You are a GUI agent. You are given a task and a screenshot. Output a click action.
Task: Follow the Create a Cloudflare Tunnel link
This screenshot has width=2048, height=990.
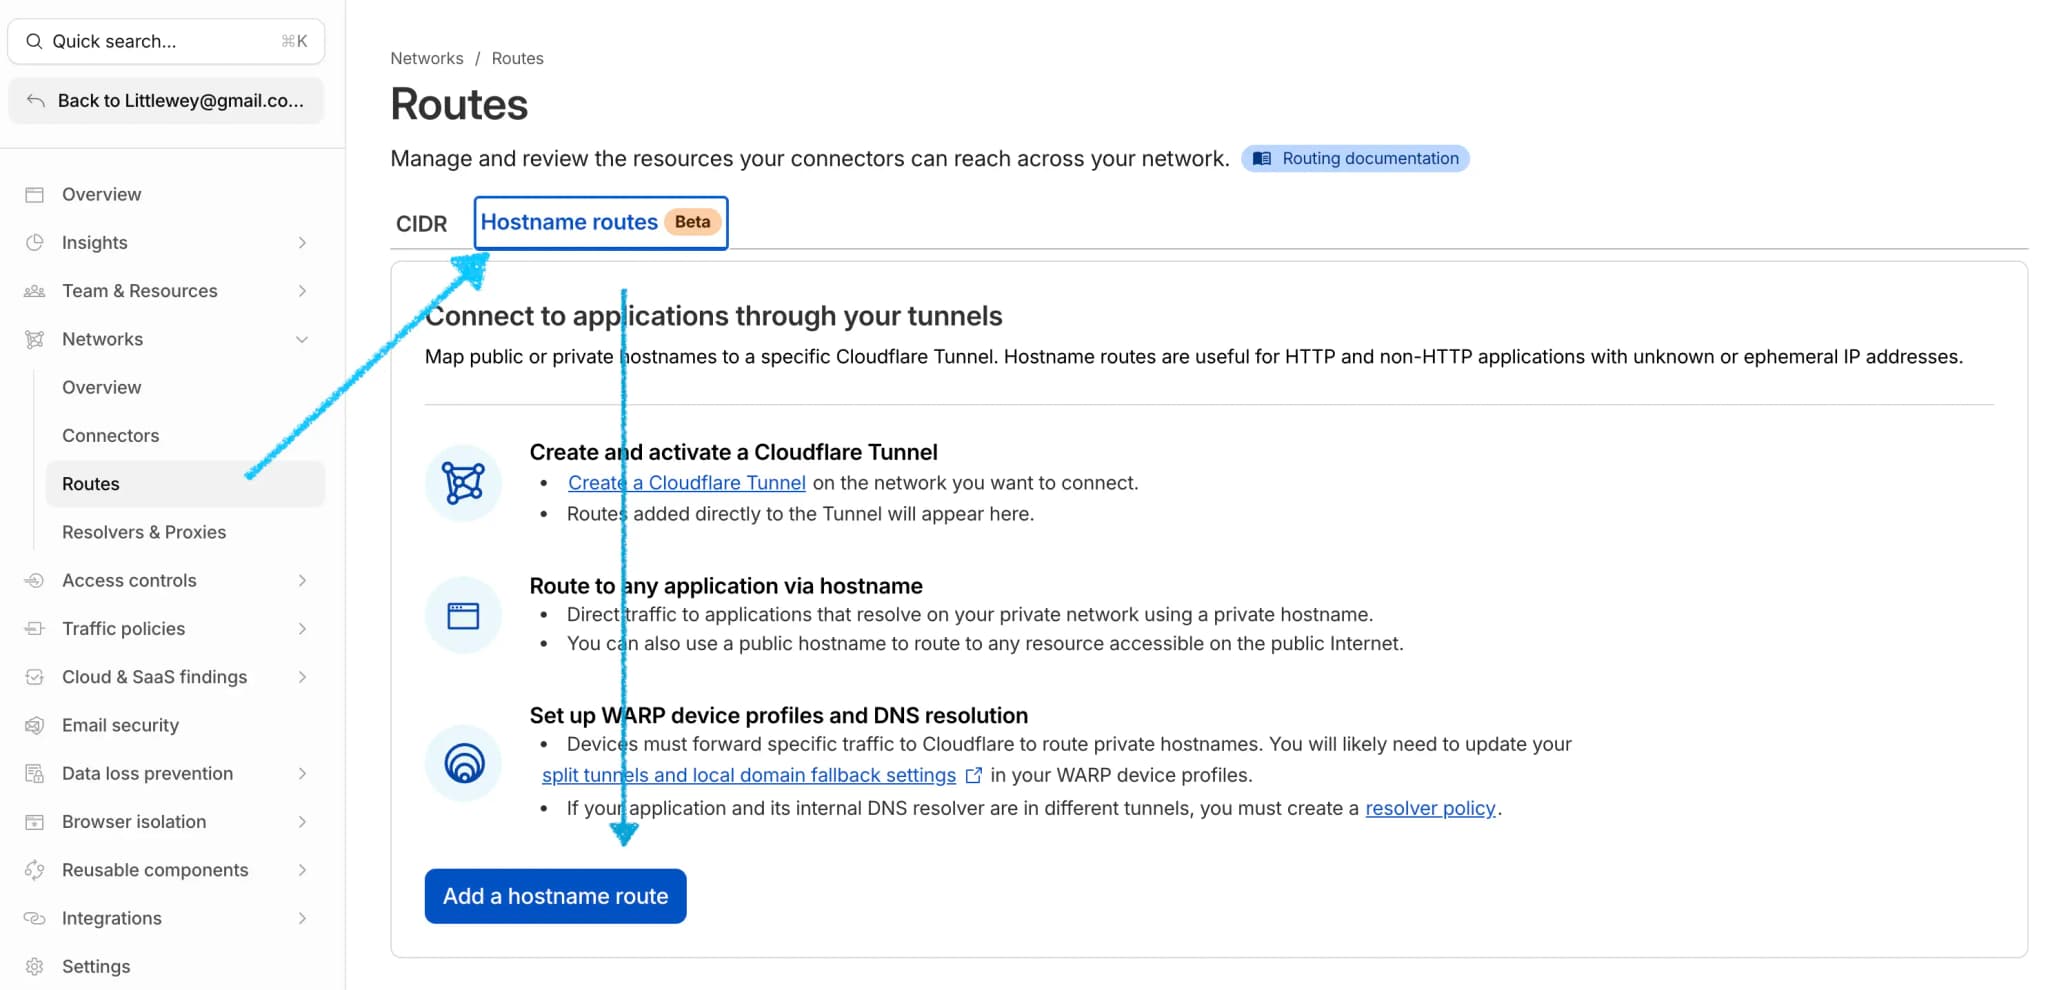click(x=686, y=483)
